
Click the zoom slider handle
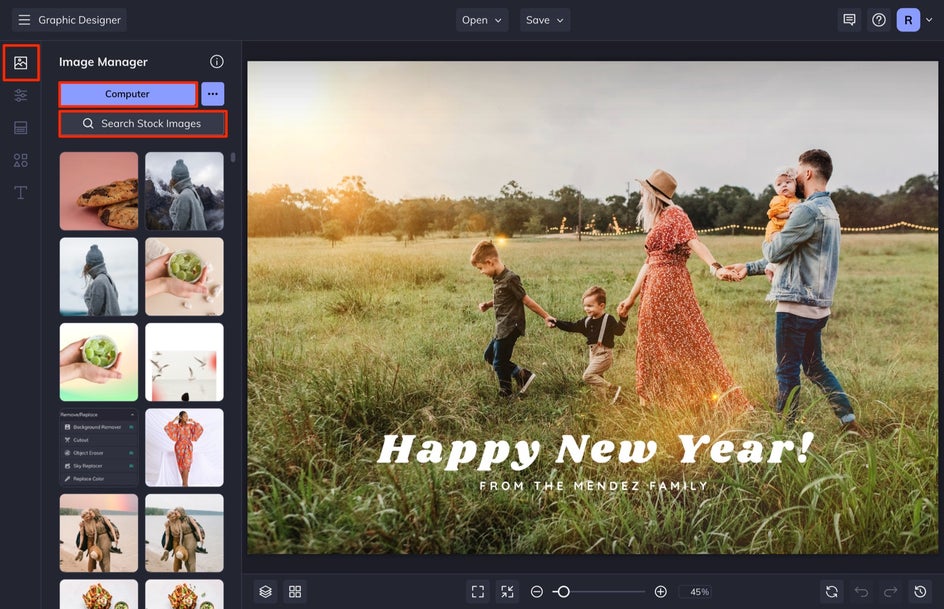[x=563, y=592]
